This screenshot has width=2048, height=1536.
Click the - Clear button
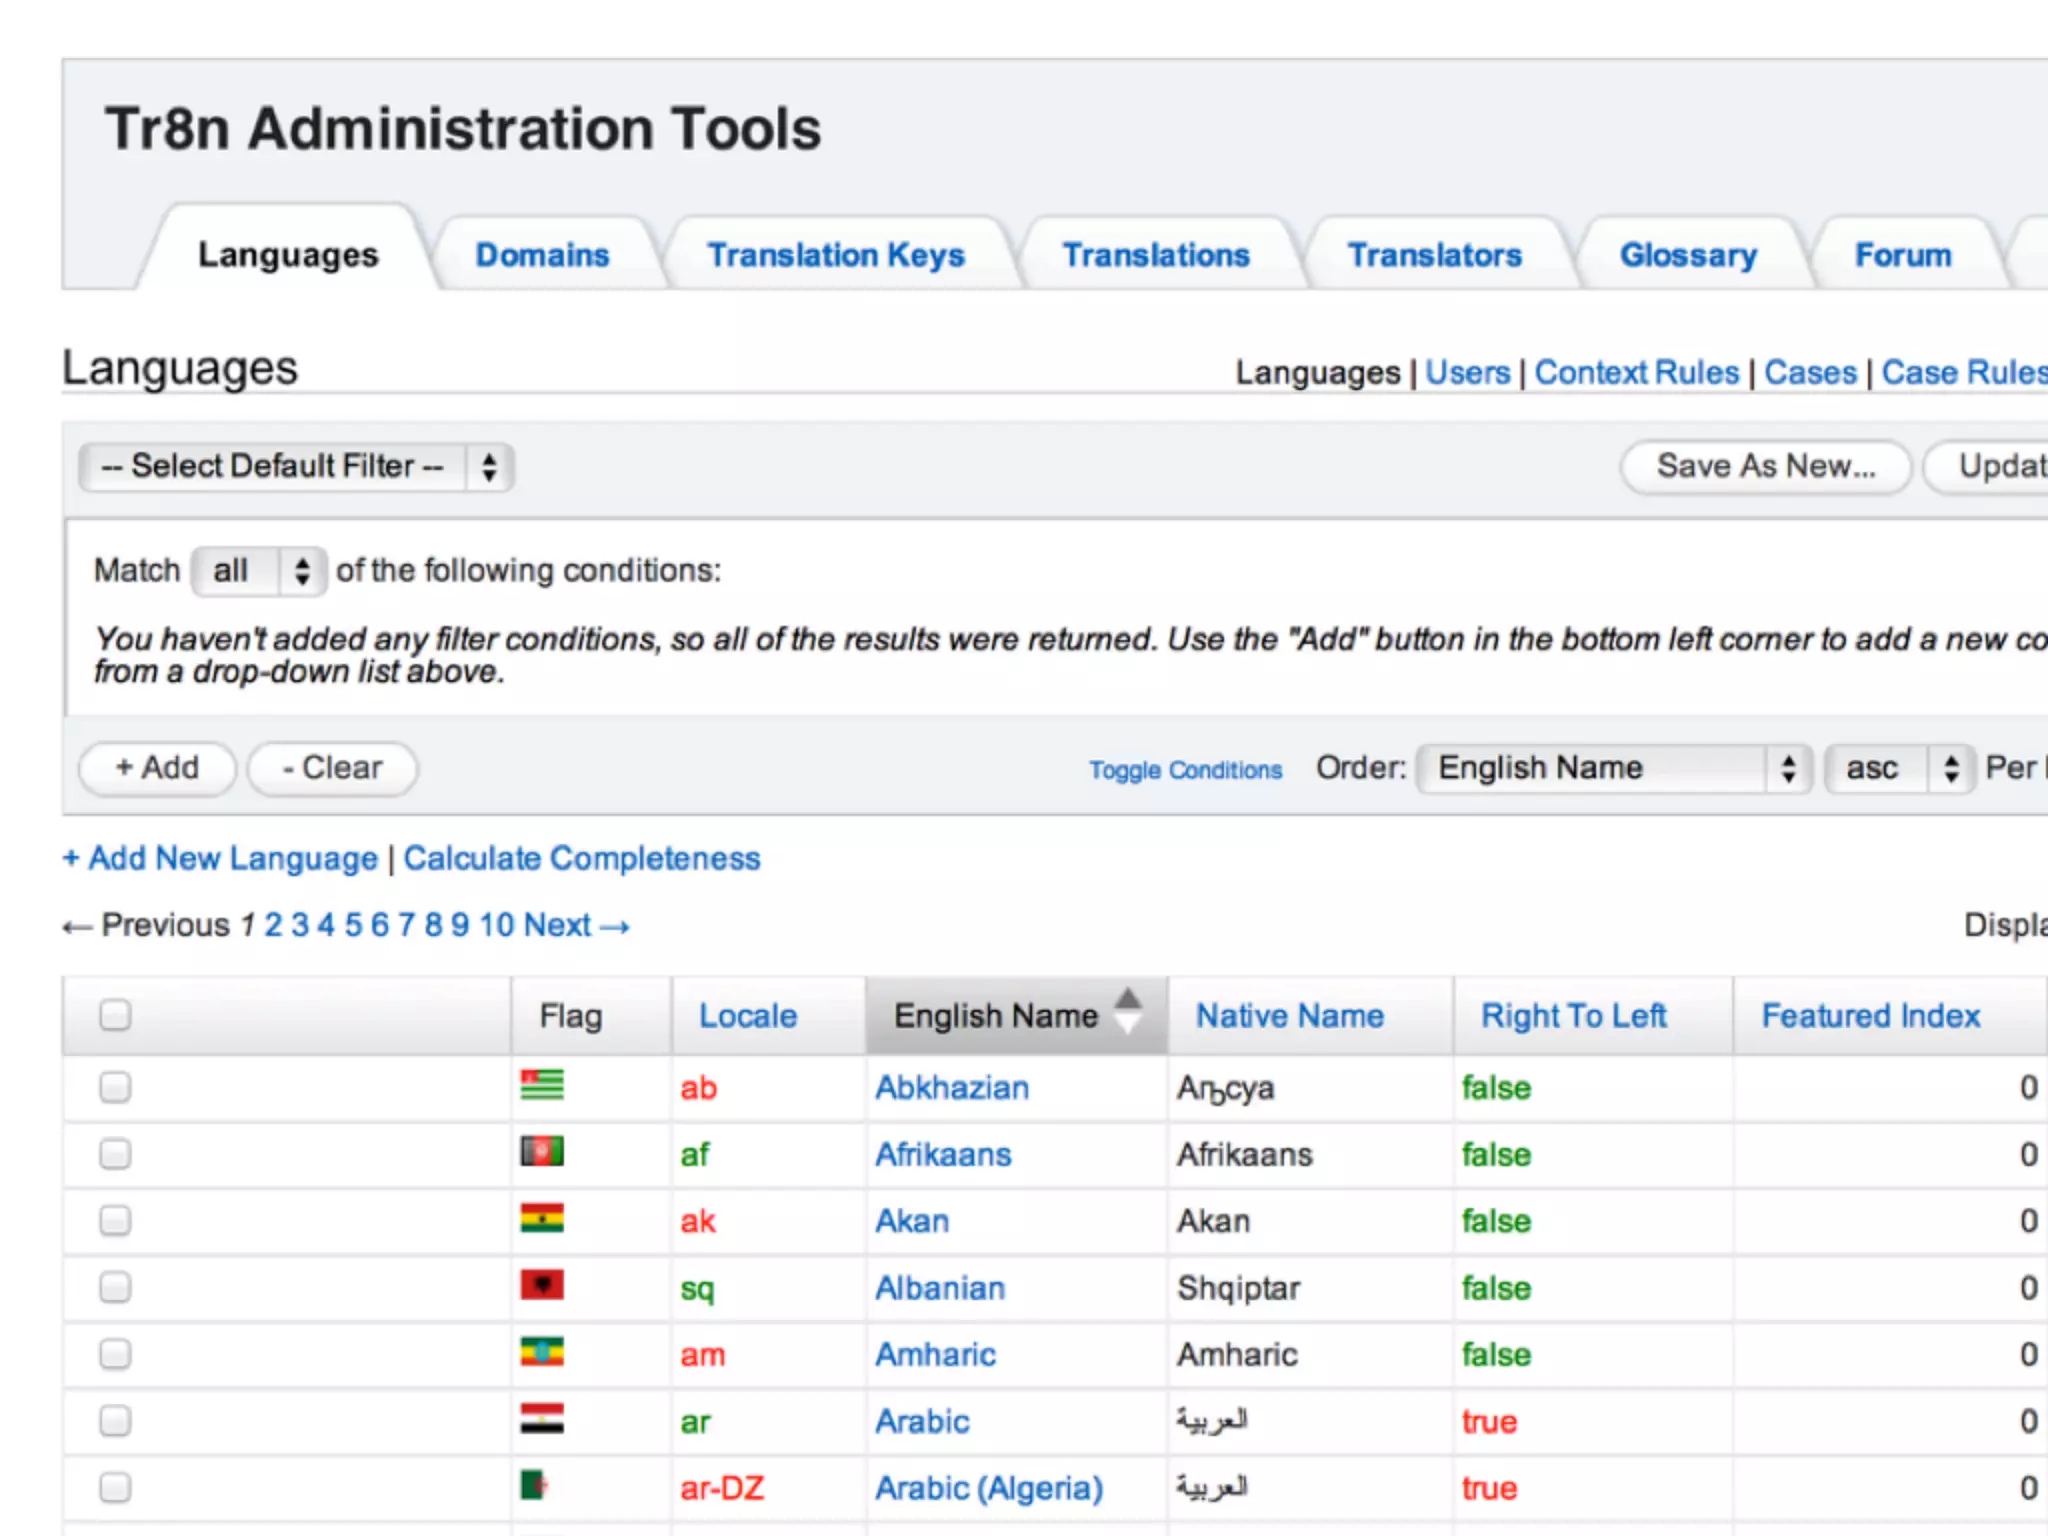(333, 768)
